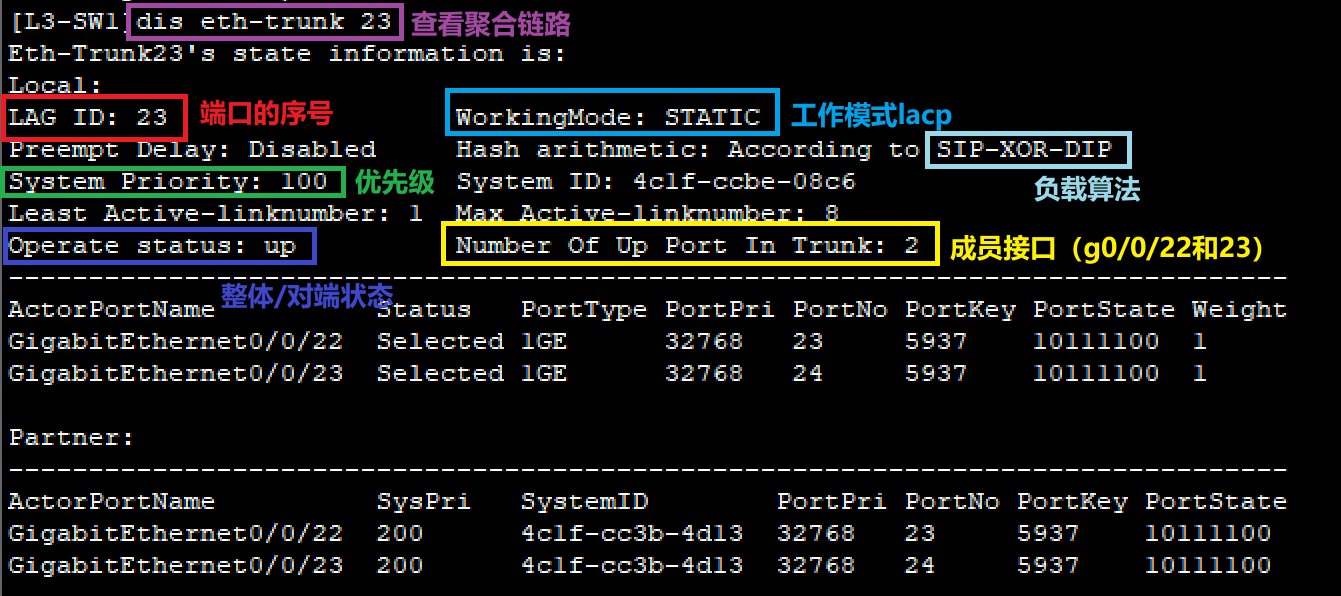
Task: Select the SIP-XOR-DIP hash algorithm box
Action: [x=1028, y=149]
